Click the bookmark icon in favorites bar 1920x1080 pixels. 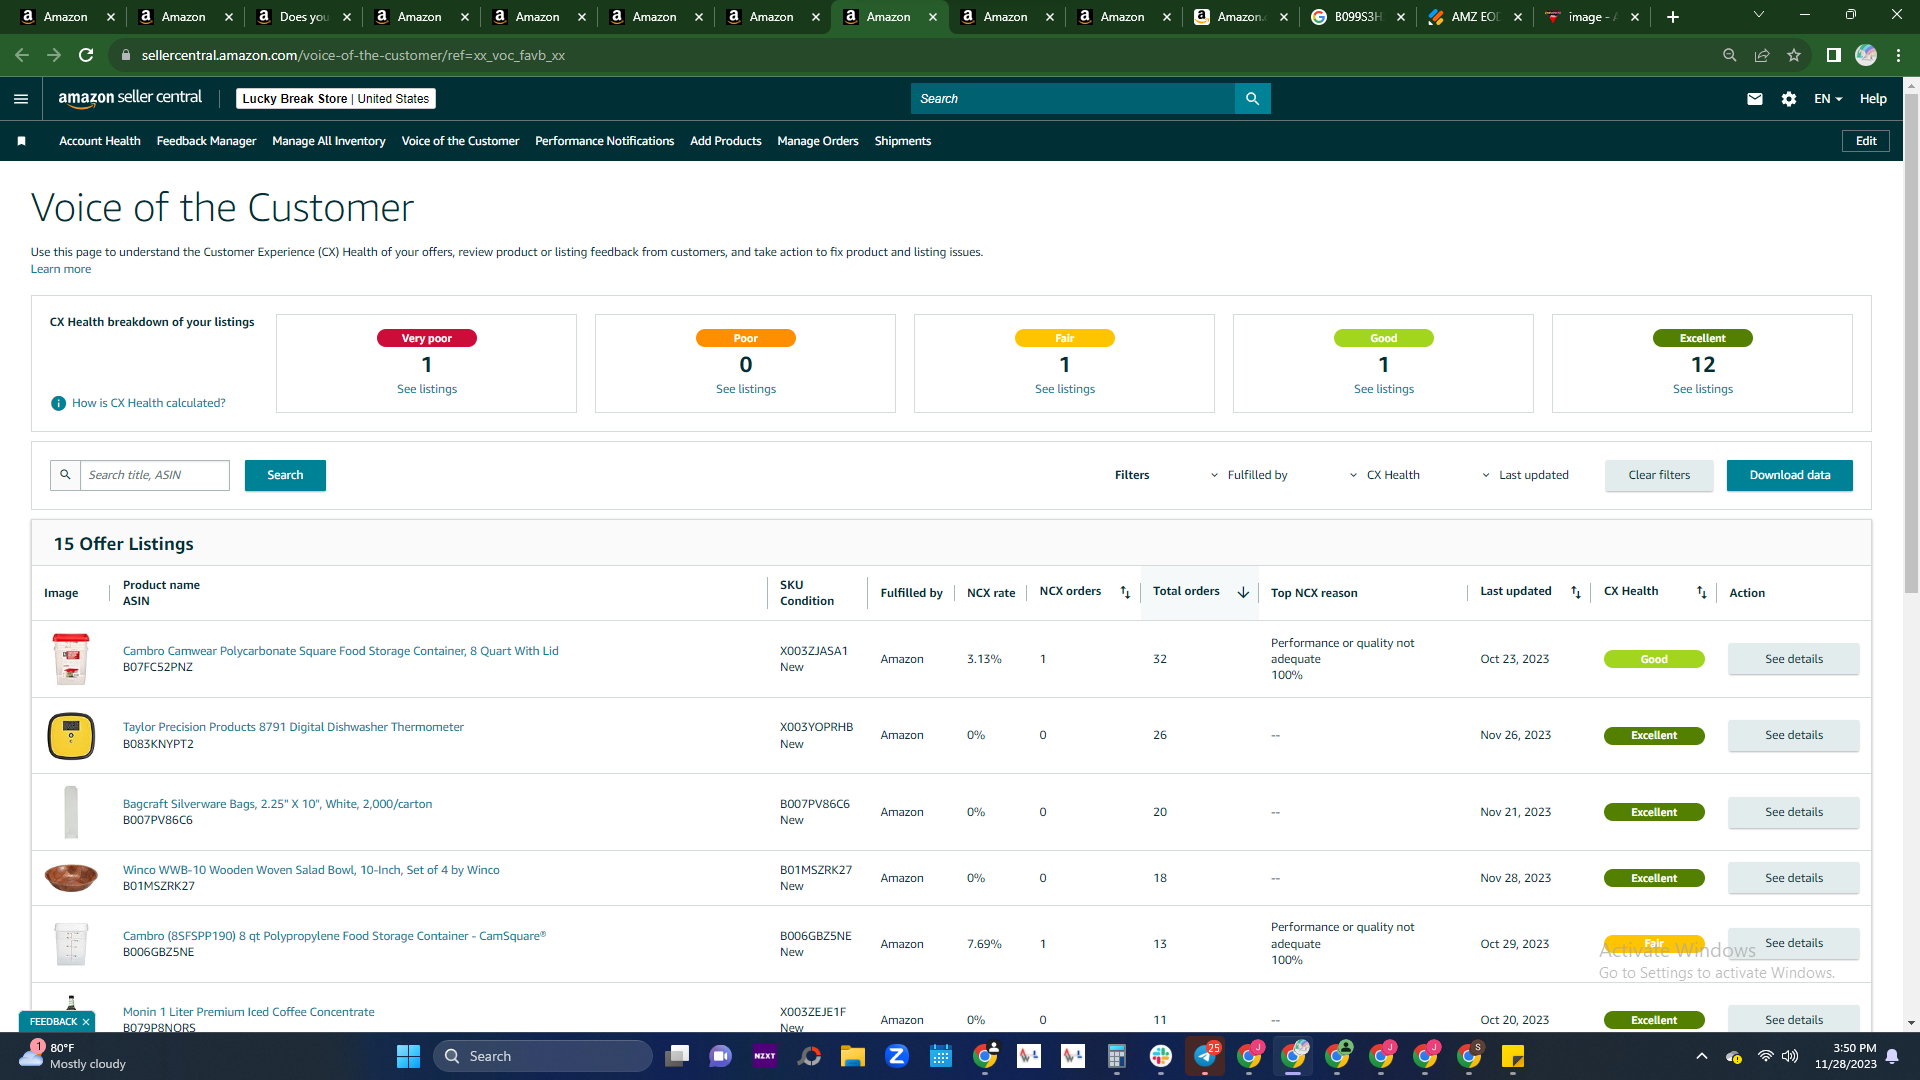pos(21,141)
